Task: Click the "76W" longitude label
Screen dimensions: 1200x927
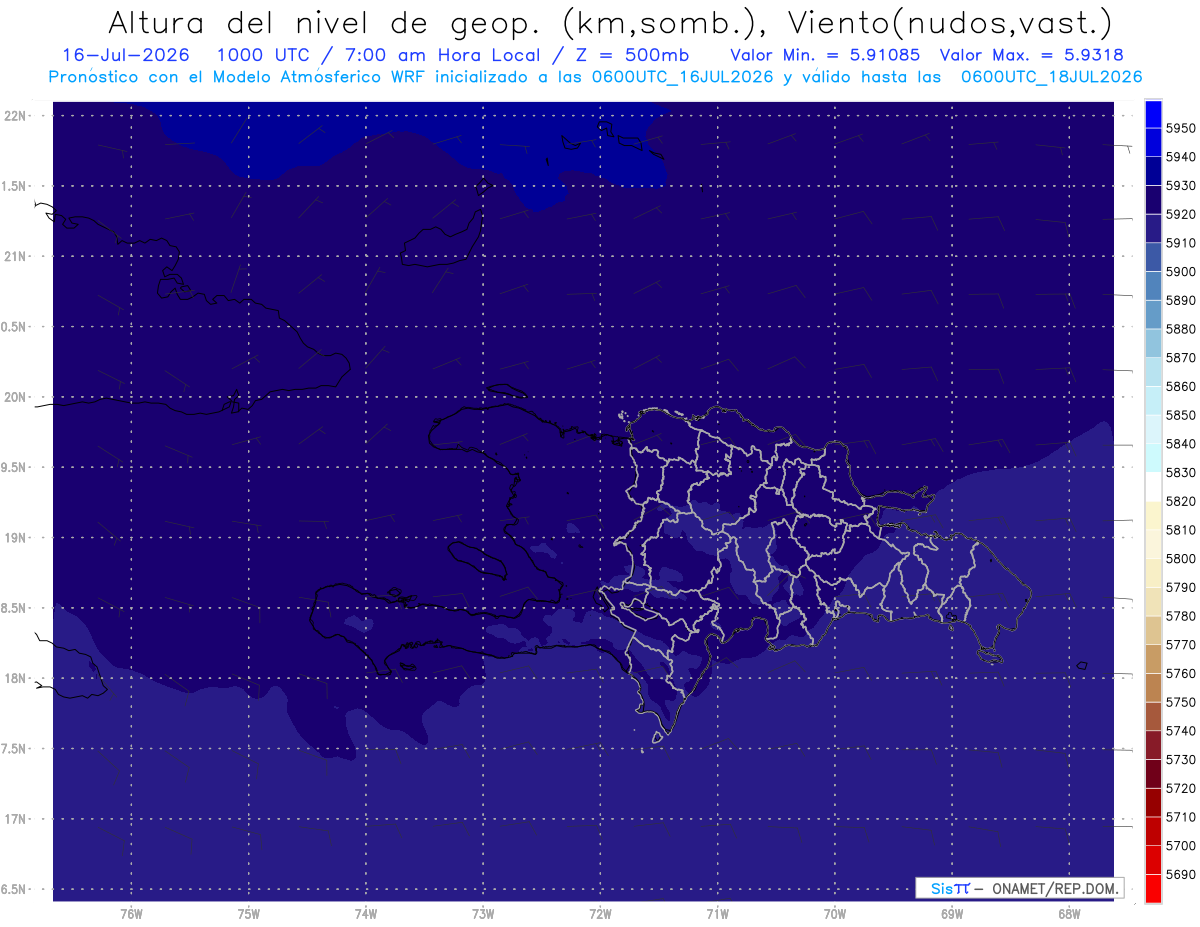Action: pyautogui.click(x=131, y=914)
